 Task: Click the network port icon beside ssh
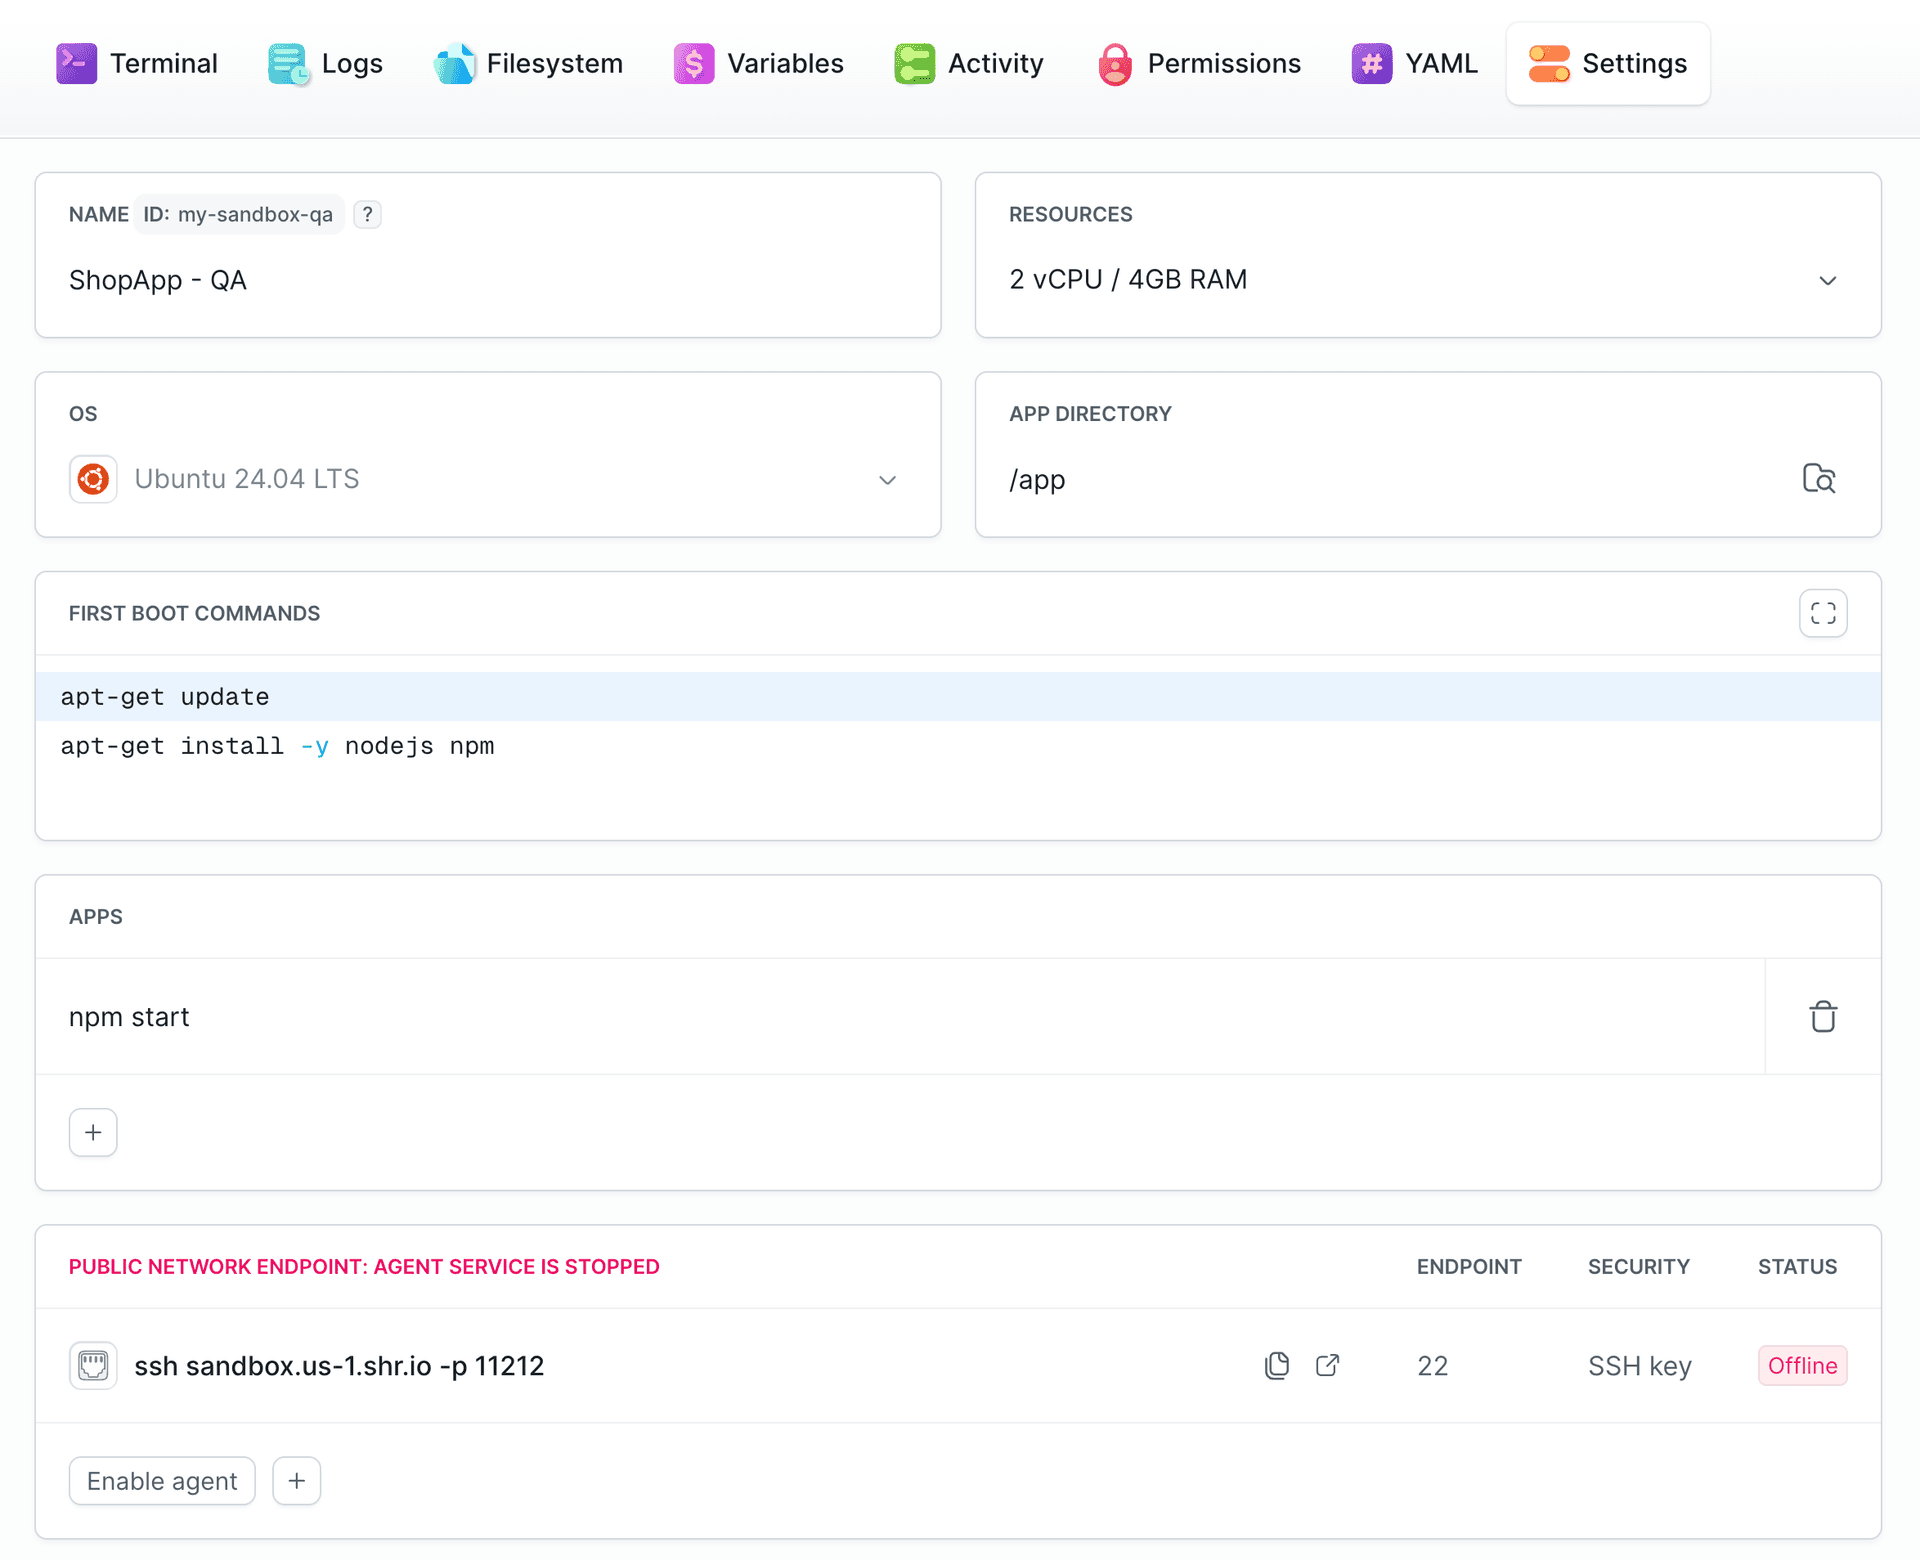coord(93,1365)
